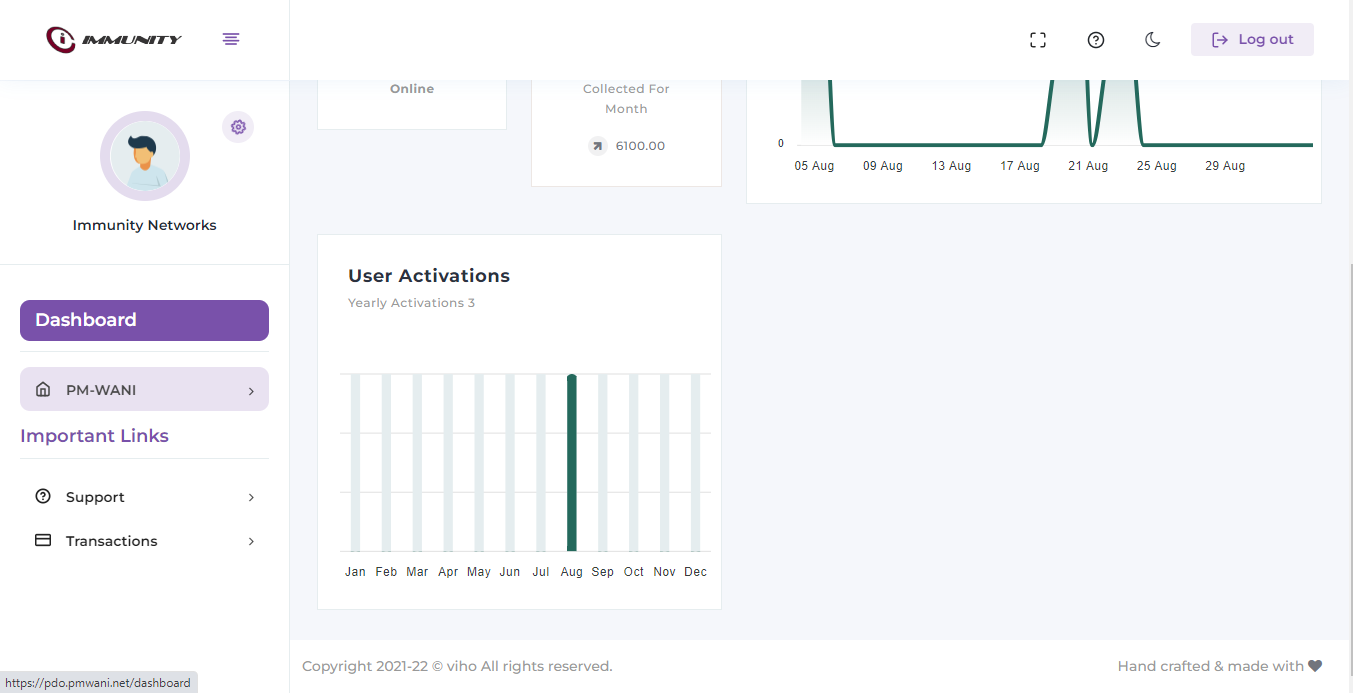Click the page's vertical scrollbar
The width and height of the screenshot is (1353, 693).
1349,450
